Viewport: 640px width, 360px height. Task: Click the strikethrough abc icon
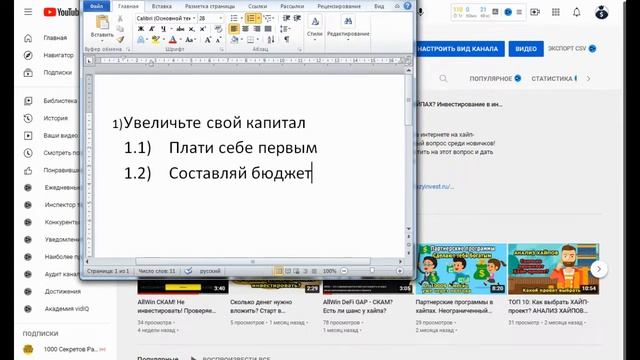(x=180, y=29)
